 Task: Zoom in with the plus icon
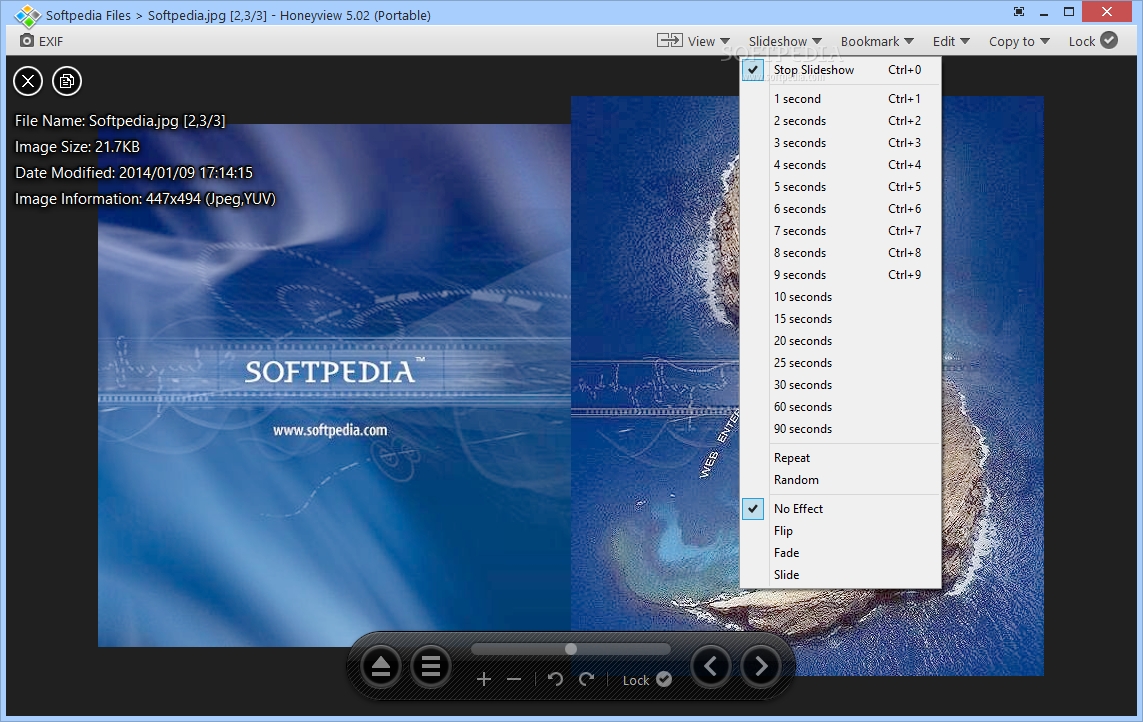click(x=483, y=680)
